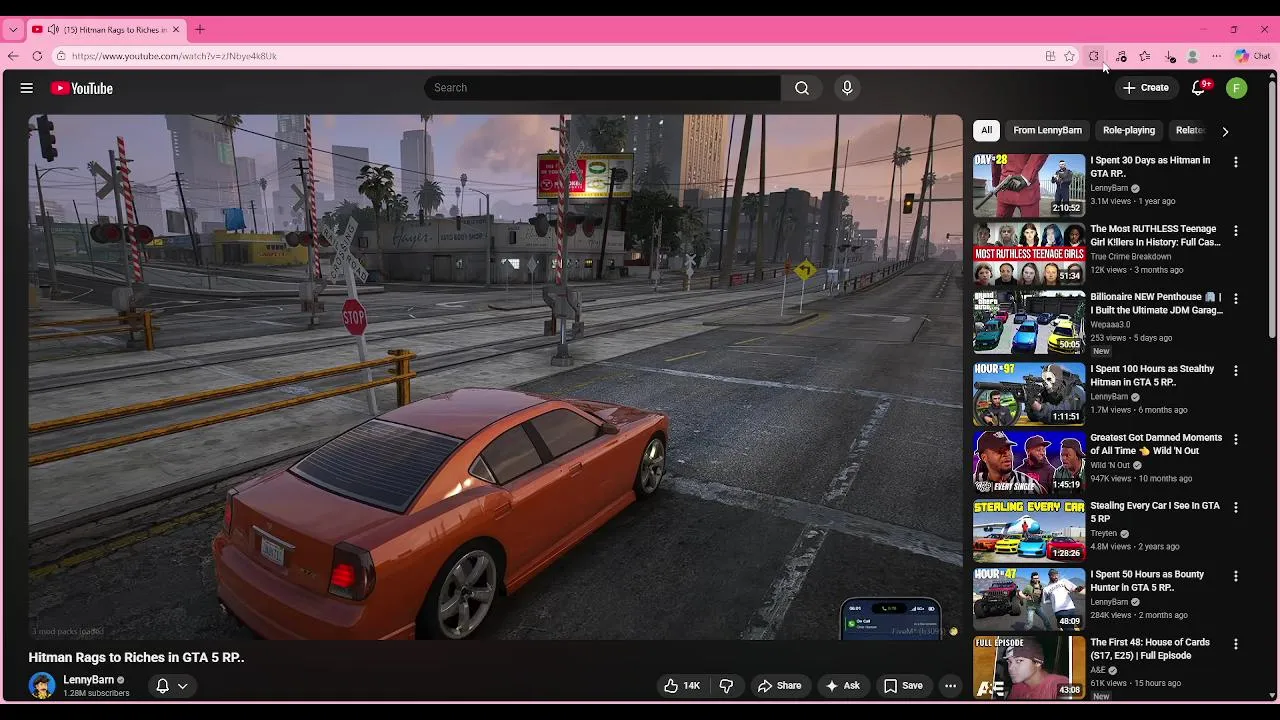Add this page to favorites star

point(1069,56)
